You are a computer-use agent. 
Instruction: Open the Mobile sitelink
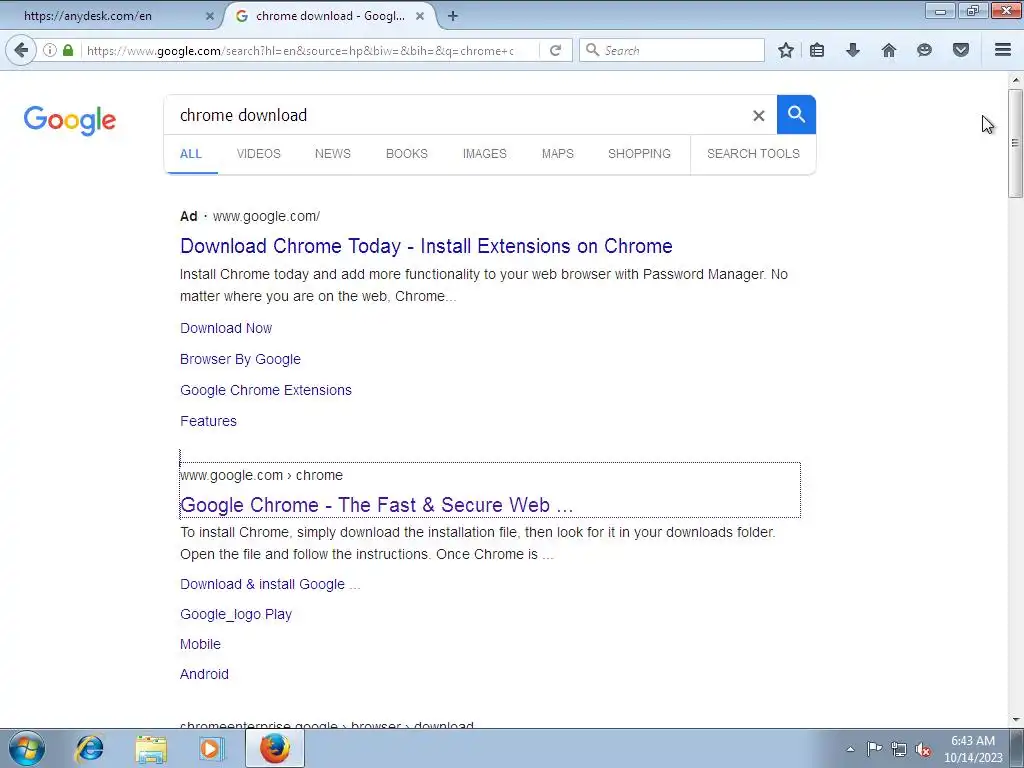click(x=200, y=645)
